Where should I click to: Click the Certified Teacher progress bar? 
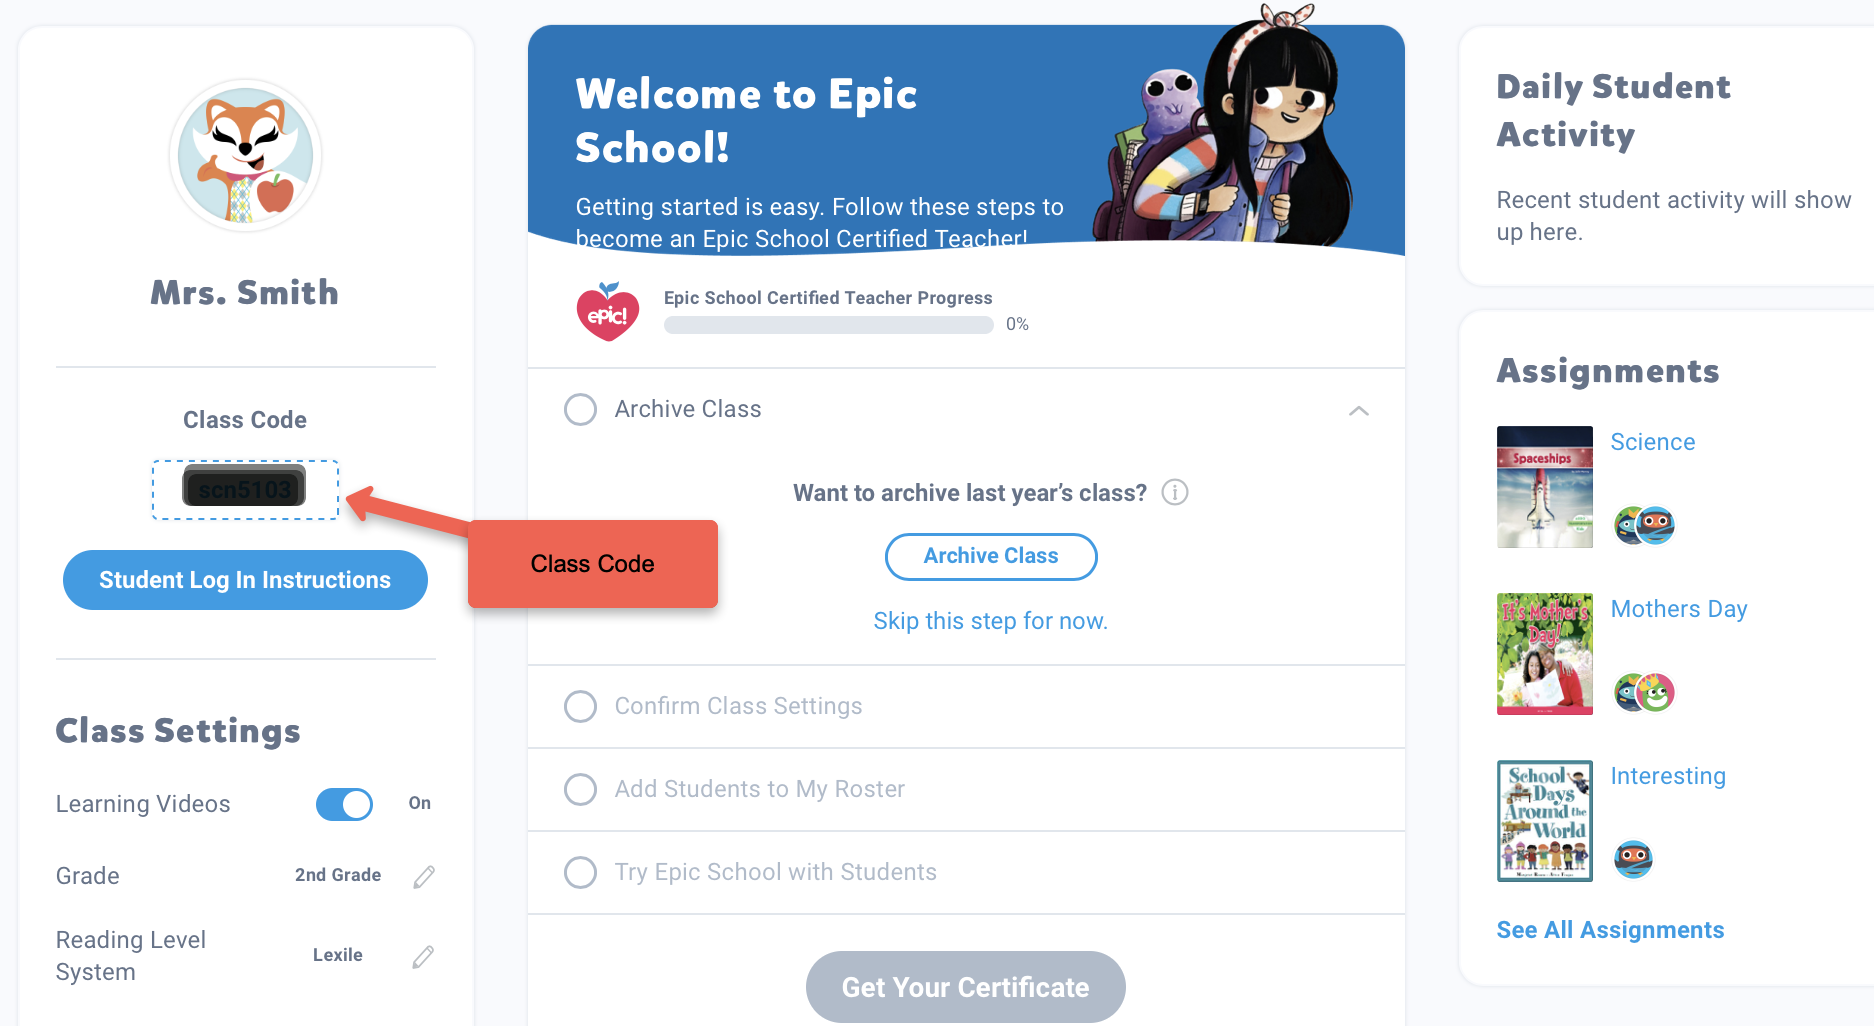tap(828, 325)
